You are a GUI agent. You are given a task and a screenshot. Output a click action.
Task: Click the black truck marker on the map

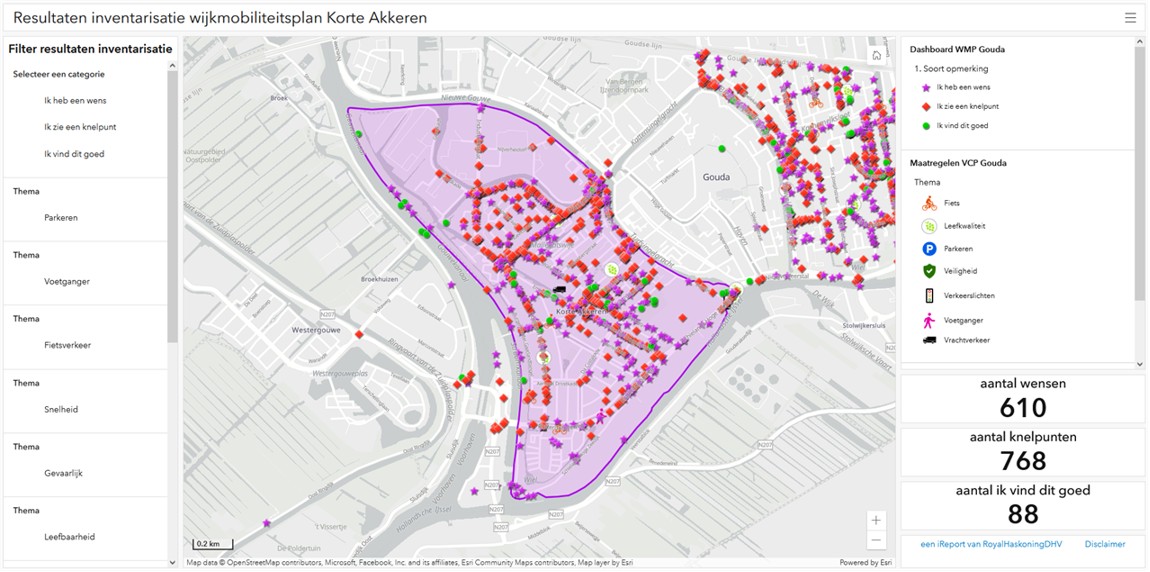pyautogui.click(x=560, y=290)
